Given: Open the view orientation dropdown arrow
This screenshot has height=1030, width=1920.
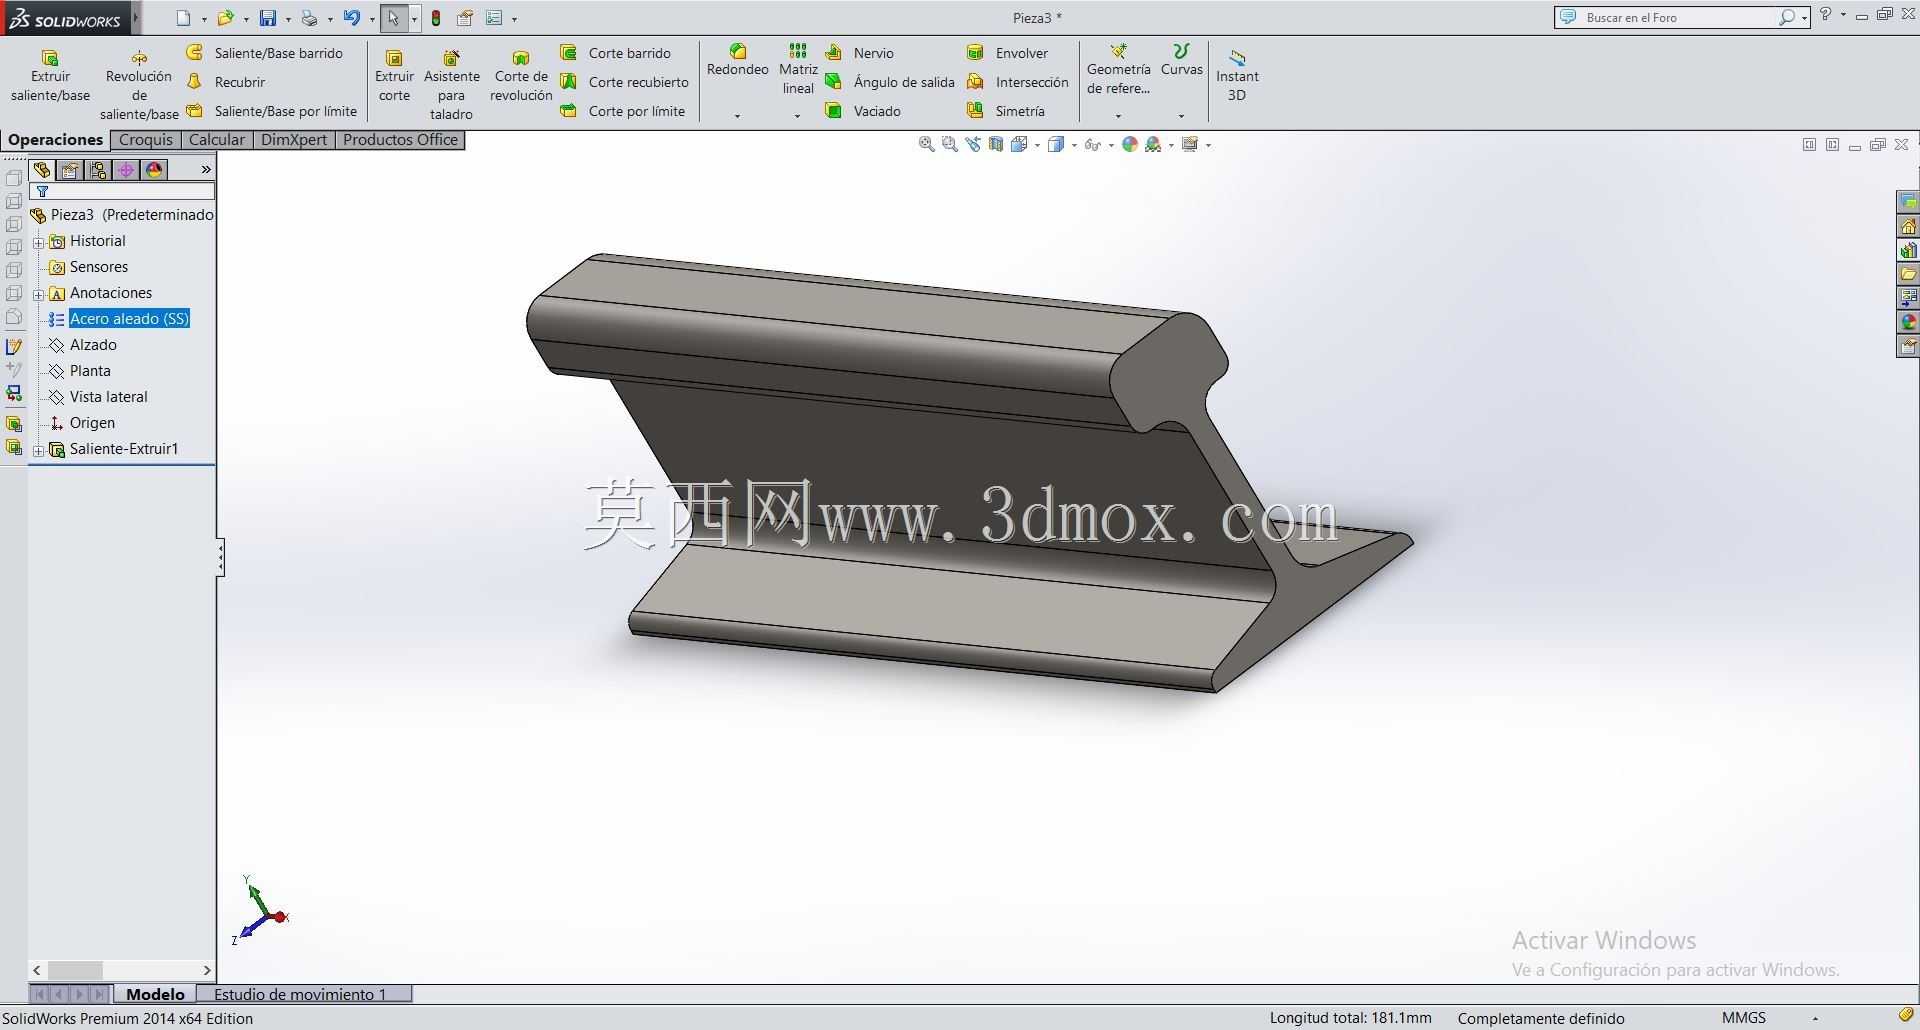Looking at the screenshot, I should click(1037, 145).
